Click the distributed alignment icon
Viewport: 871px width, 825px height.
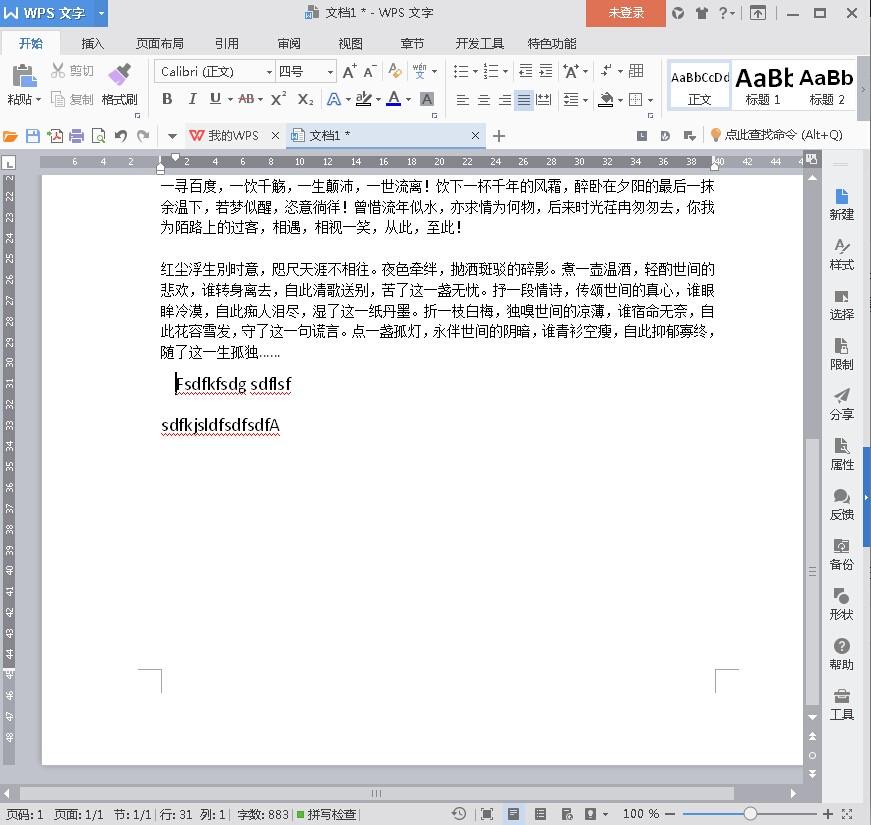543,100
